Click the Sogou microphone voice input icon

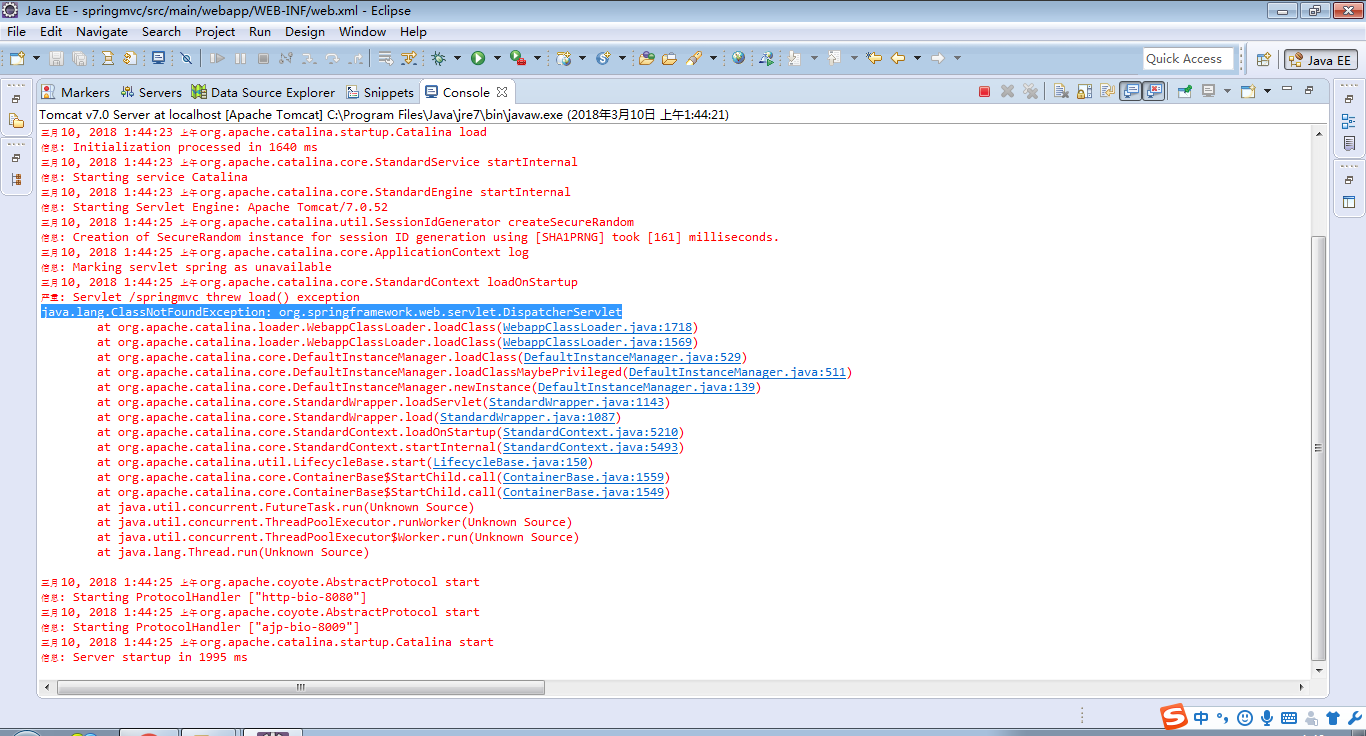[1267, 718]
